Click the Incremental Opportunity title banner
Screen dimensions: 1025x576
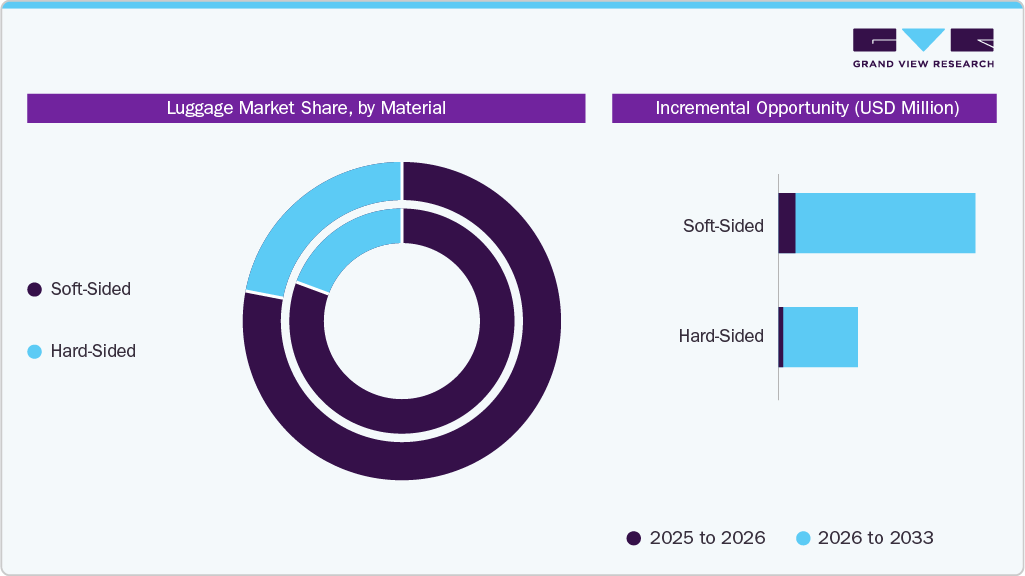[804, 108]
